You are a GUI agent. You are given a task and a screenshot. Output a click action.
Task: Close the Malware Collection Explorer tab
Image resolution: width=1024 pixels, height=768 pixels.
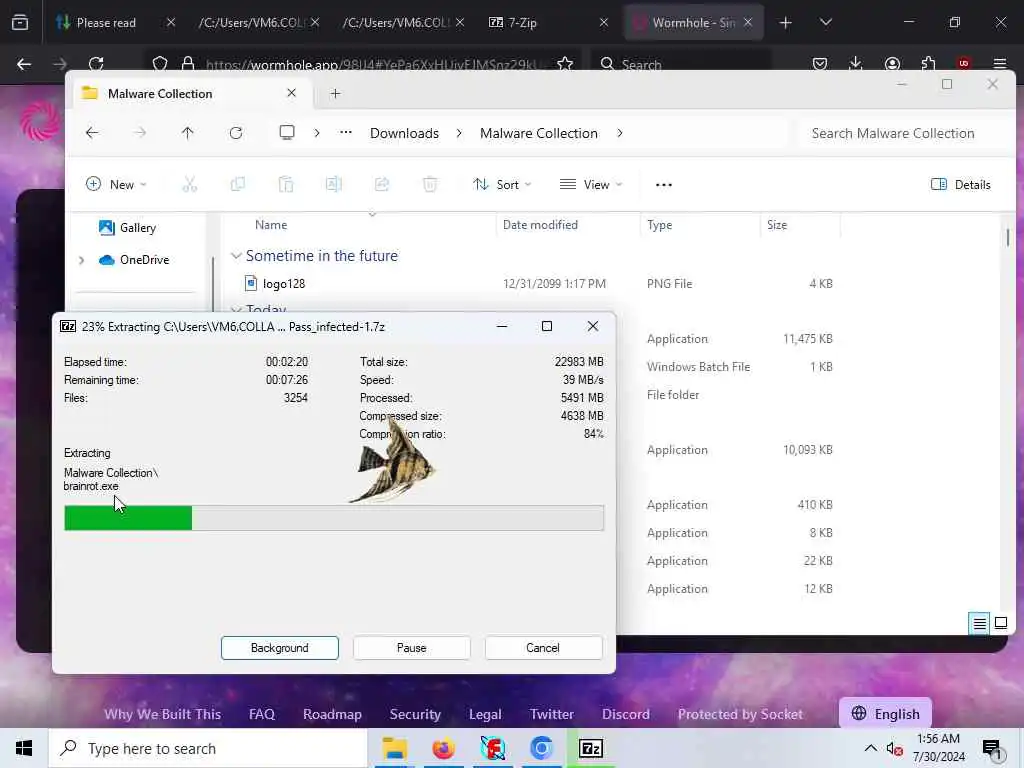pyautogui.click(x=291, y=93)
